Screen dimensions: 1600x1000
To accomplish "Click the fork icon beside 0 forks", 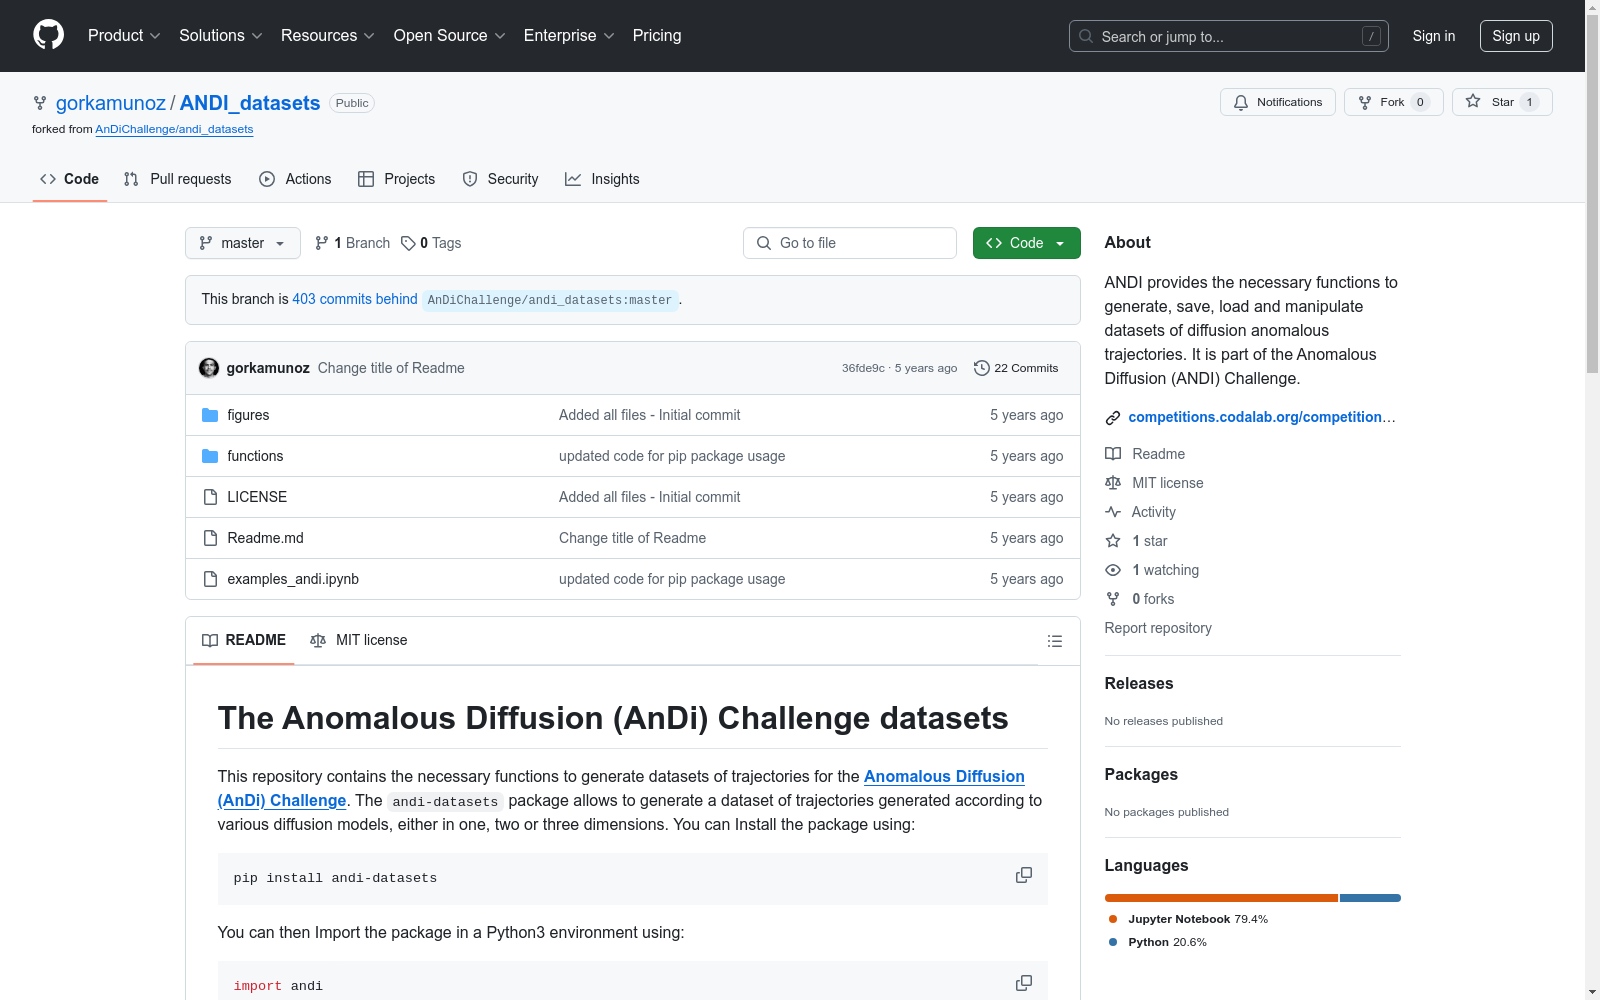I will (1113, 599).
